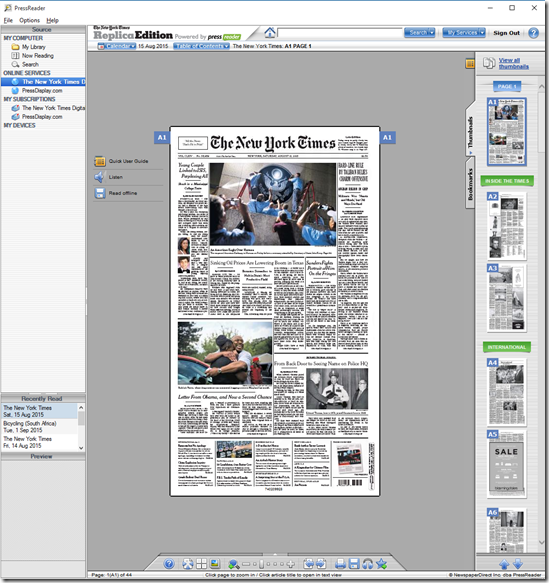Open help from the bottom toolbar
549x583 pixels.
click(169, 564)
